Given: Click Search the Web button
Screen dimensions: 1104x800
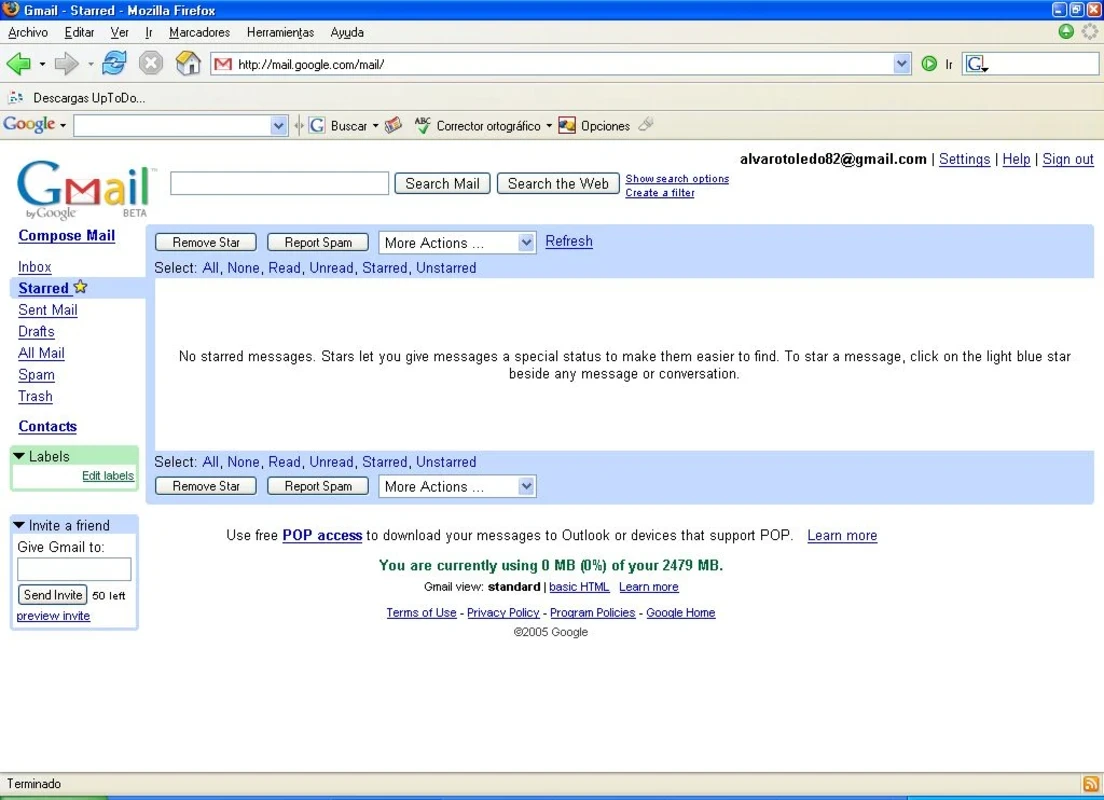Looking at the screenshot, I should pos(558,184).
